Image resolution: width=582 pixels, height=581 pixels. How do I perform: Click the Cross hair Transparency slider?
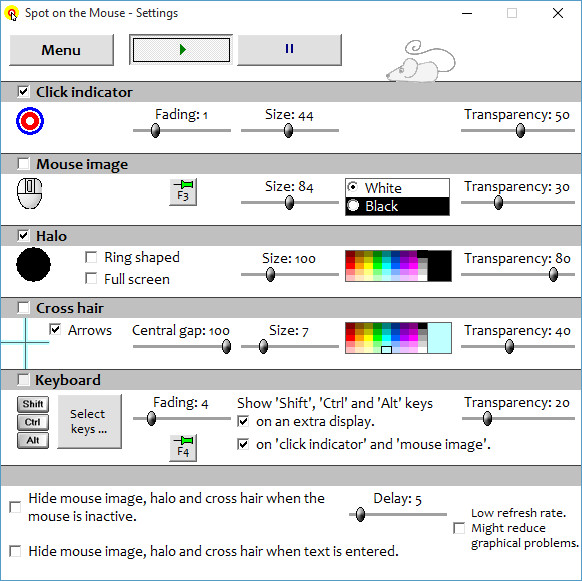tap(518, 347)
